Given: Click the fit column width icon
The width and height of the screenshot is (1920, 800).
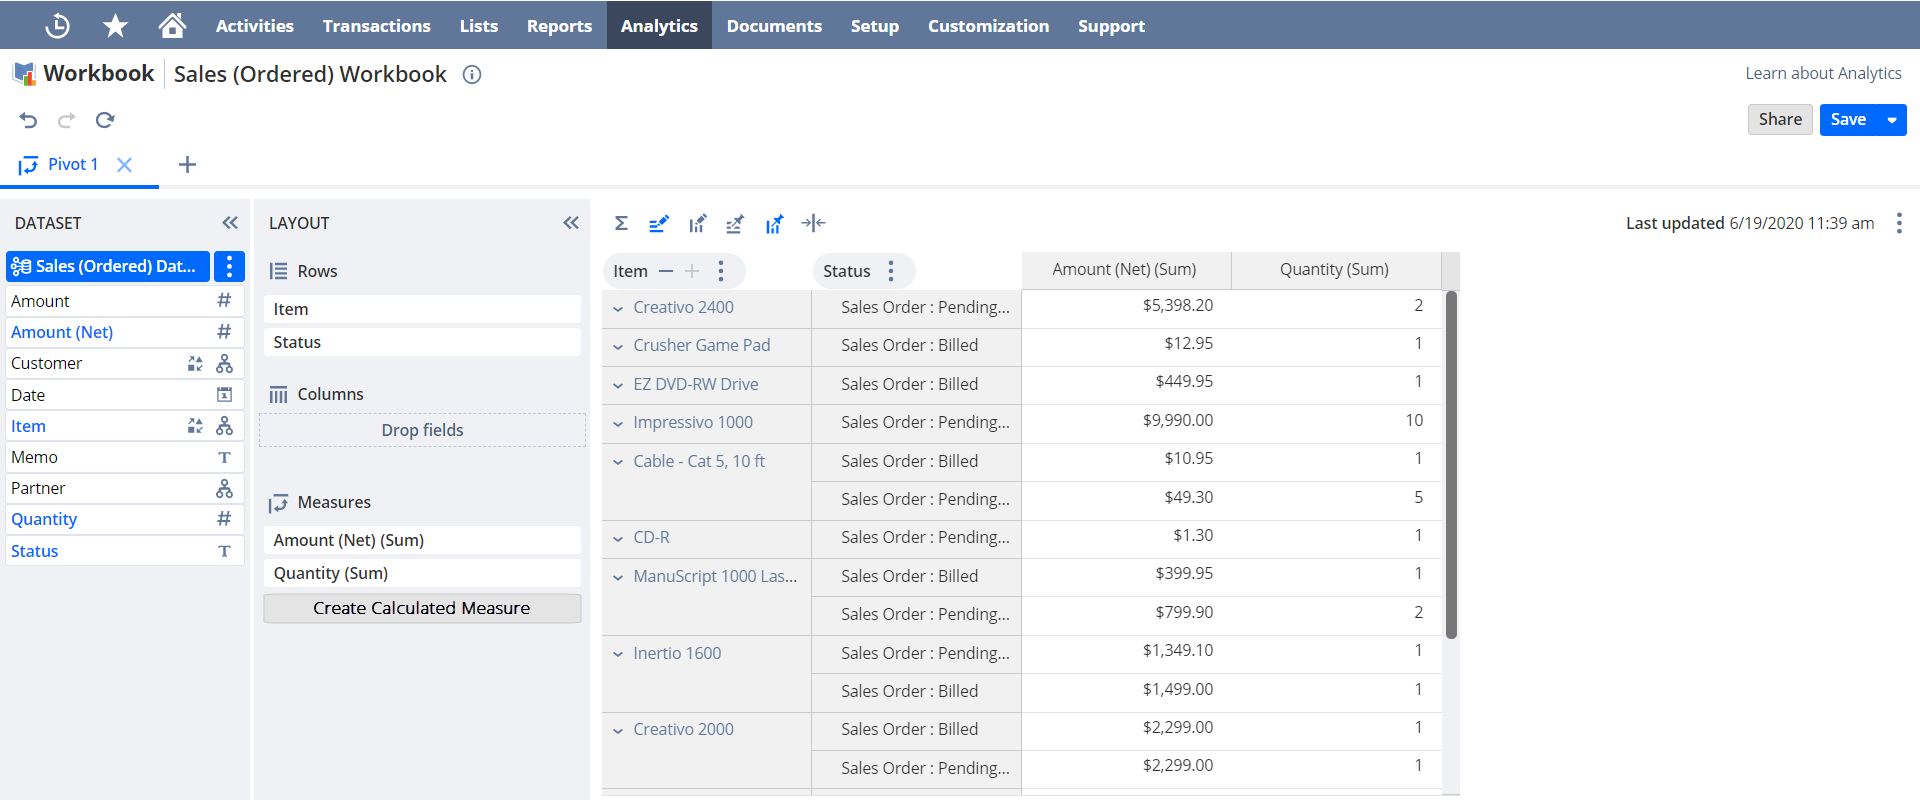Looking at the screenshot, I should tap(813, 223).
